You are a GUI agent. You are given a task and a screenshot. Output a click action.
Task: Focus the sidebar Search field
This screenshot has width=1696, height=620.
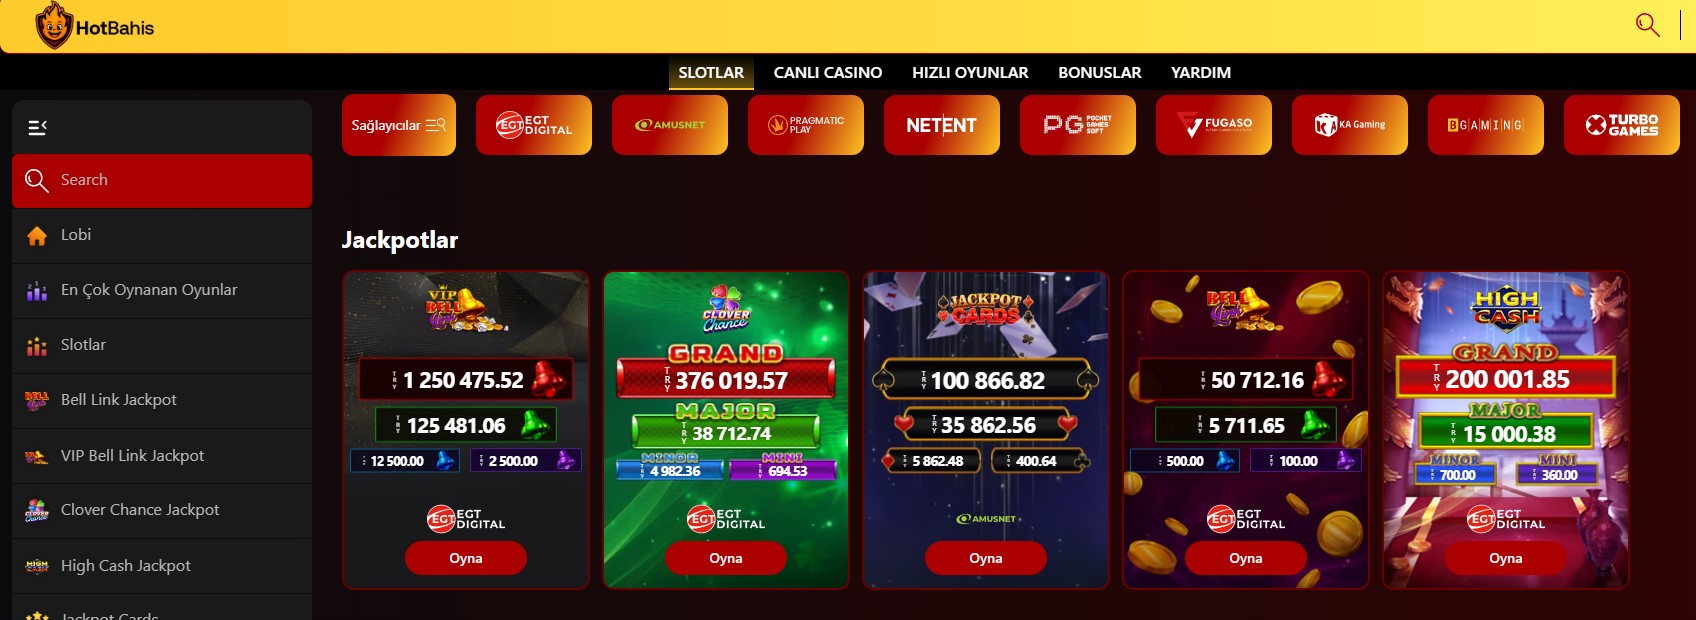coord(162,181)
